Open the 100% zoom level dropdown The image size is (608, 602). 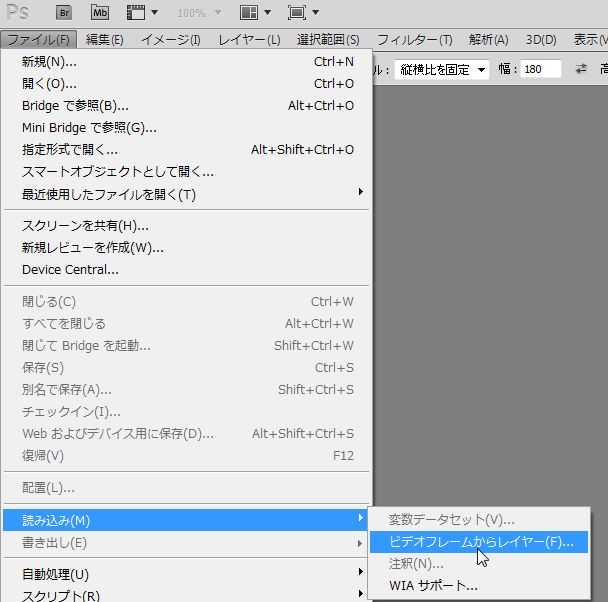199,13
